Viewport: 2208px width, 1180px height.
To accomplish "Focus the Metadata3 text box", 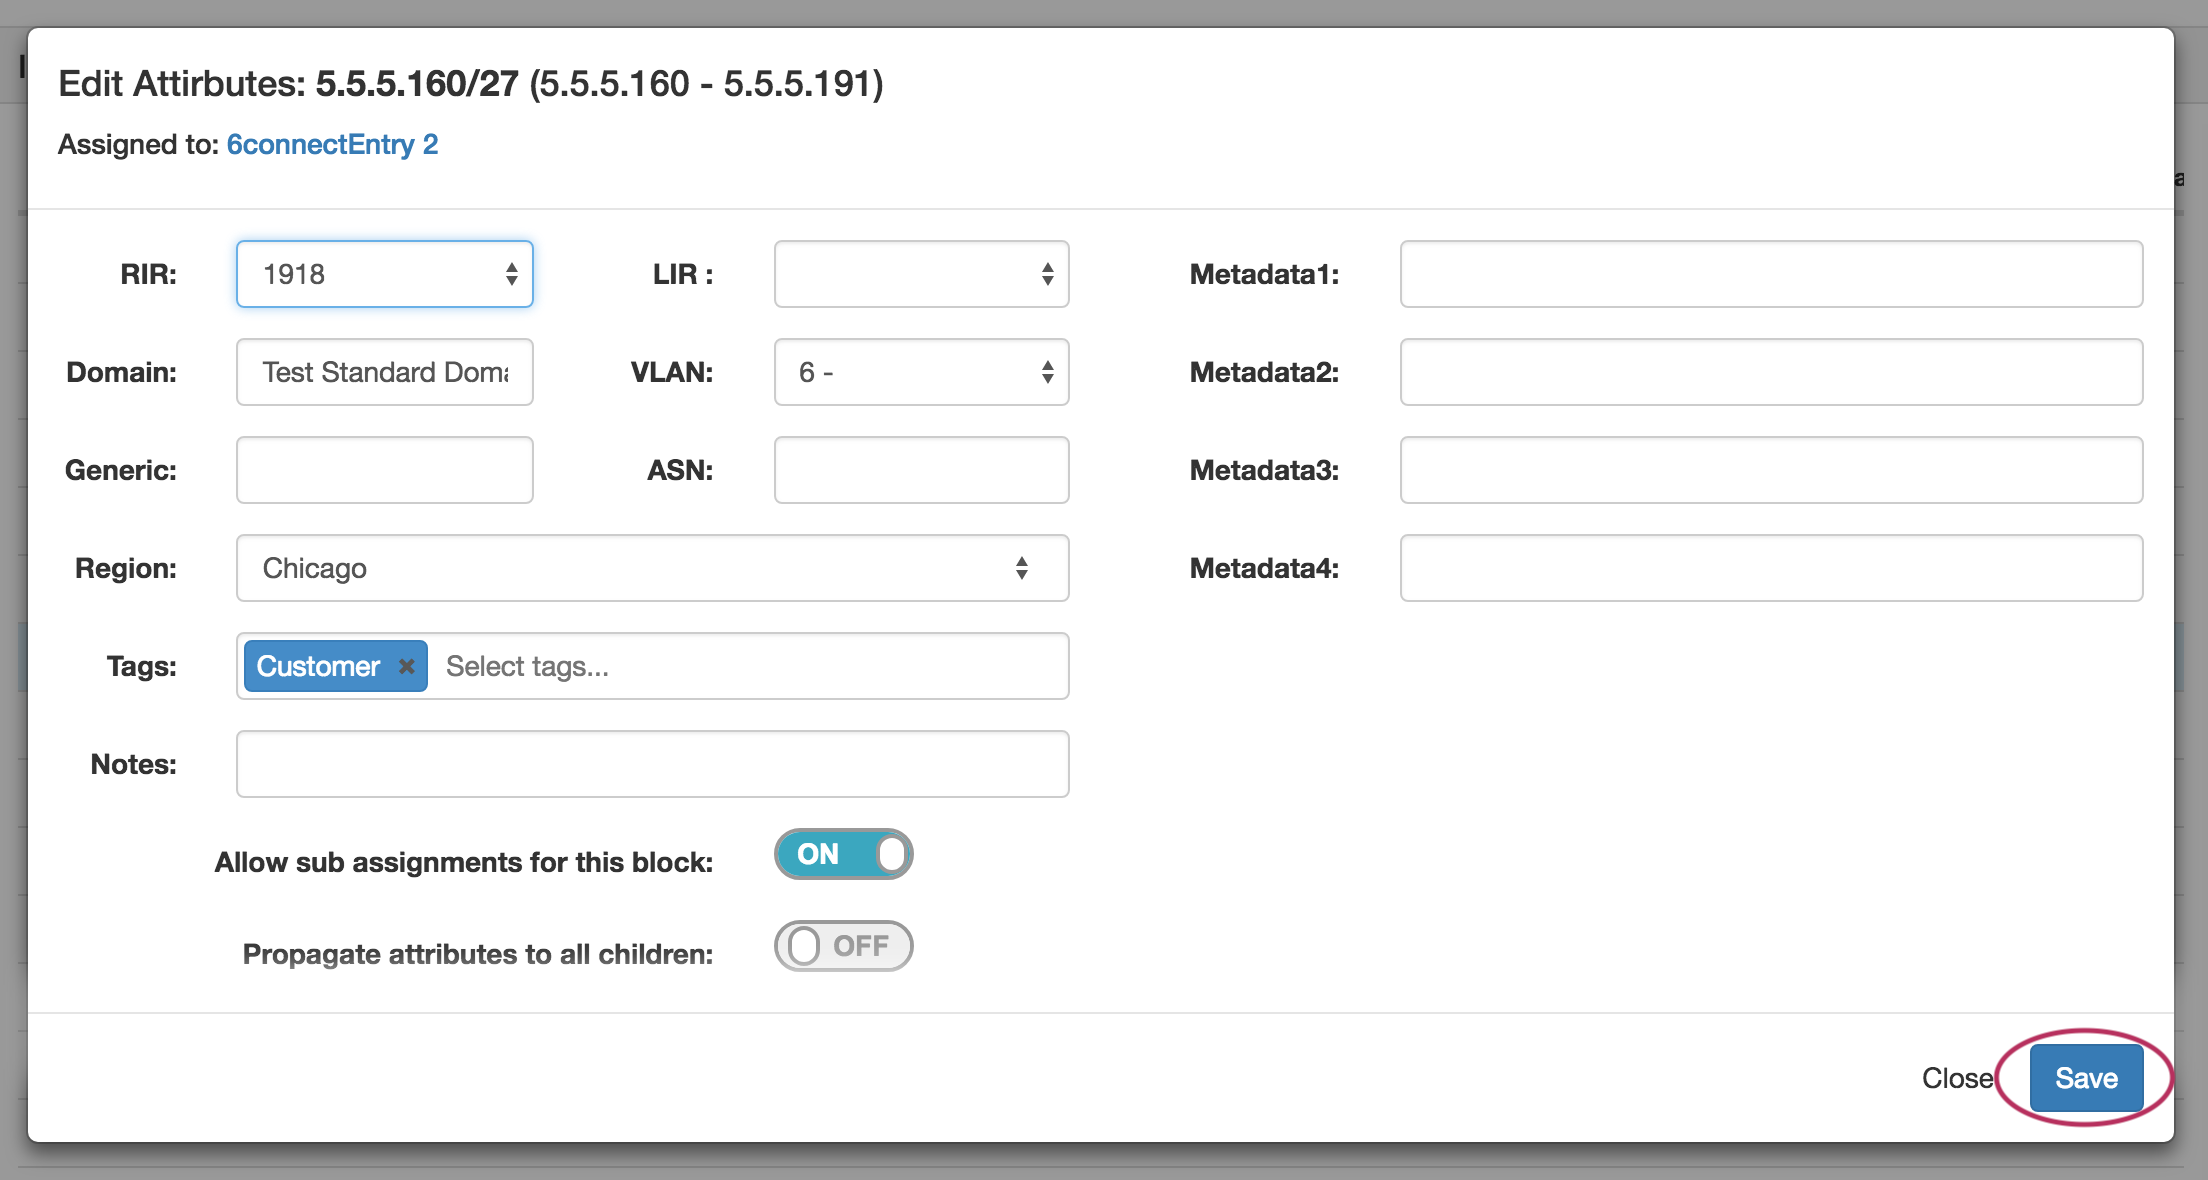I will click(x=1771, y=470).
